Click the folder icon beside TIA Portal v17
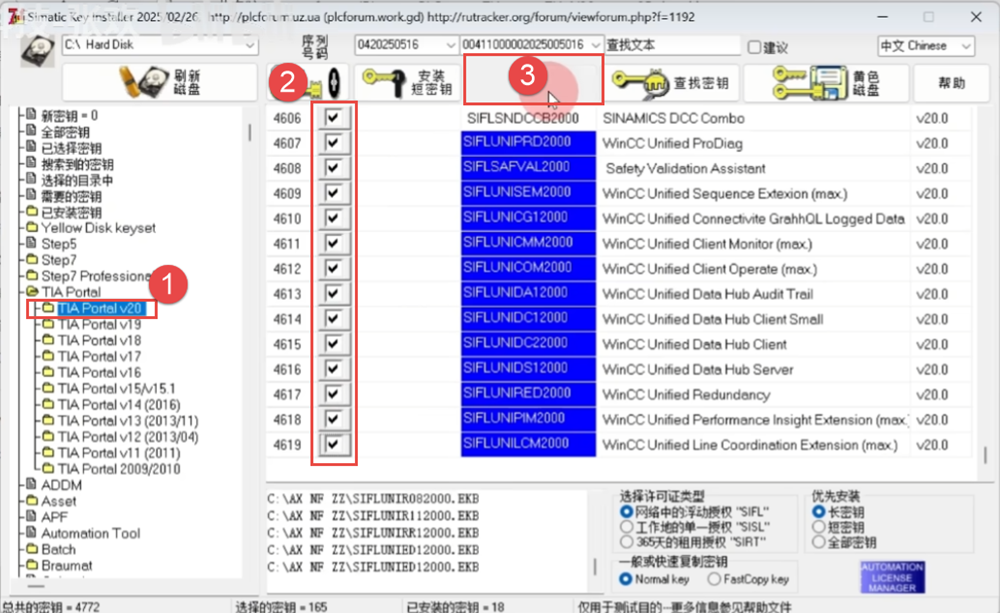The height and width of the screenshot is (613, 1000). click(x=48, y=356)
